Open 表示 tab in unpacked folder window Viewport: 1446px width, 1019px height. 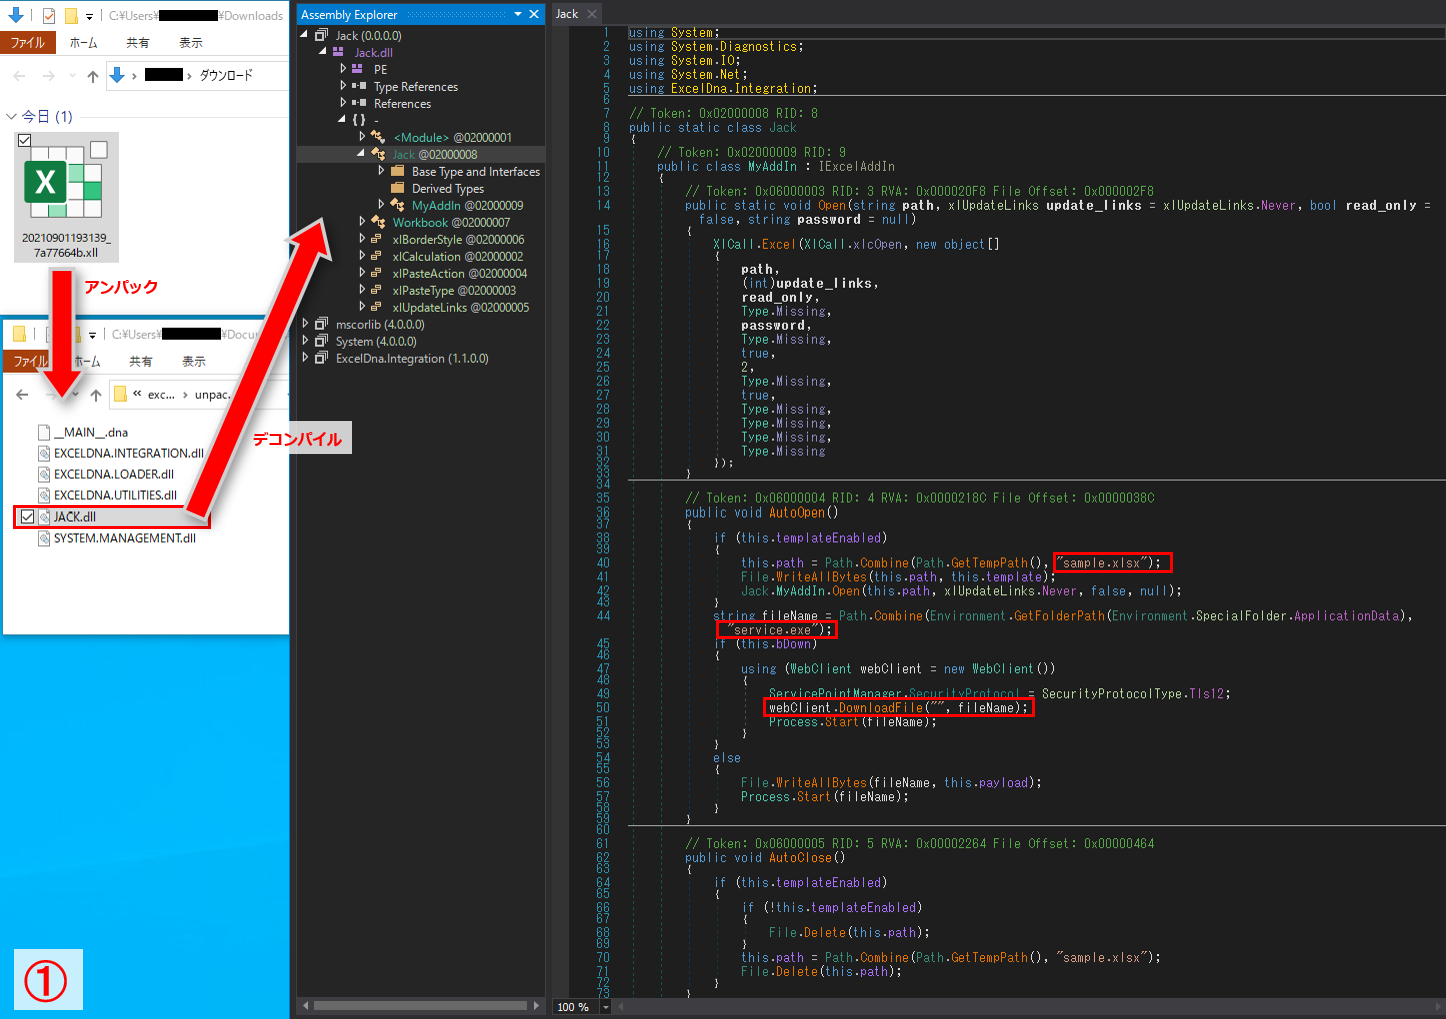coord(194,362)
